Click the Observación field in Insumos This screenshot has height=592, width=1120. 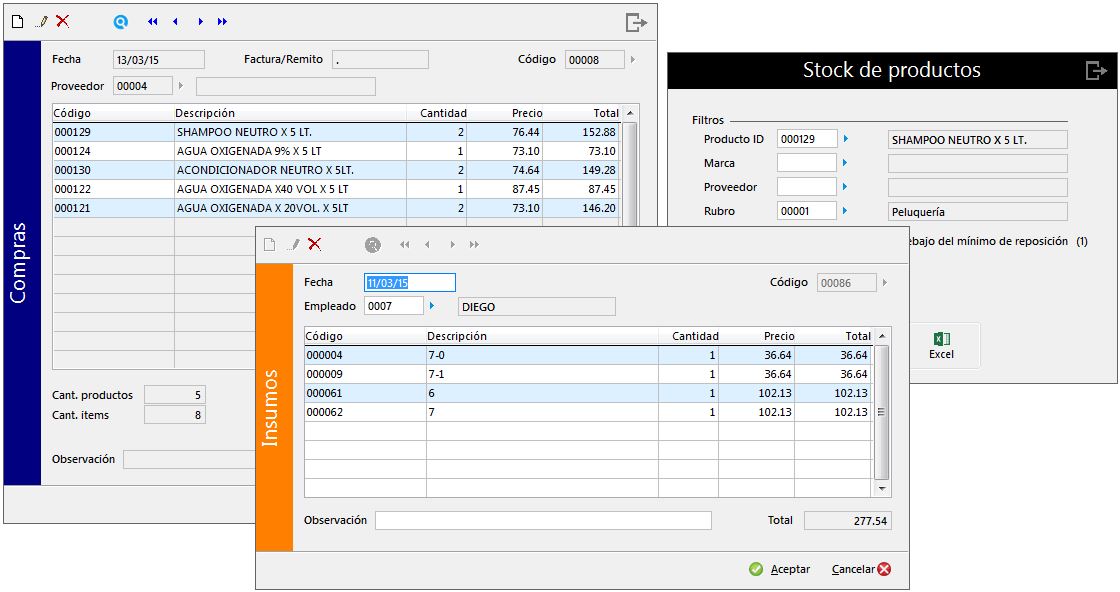pyautogui.click(x=542, y=520)
